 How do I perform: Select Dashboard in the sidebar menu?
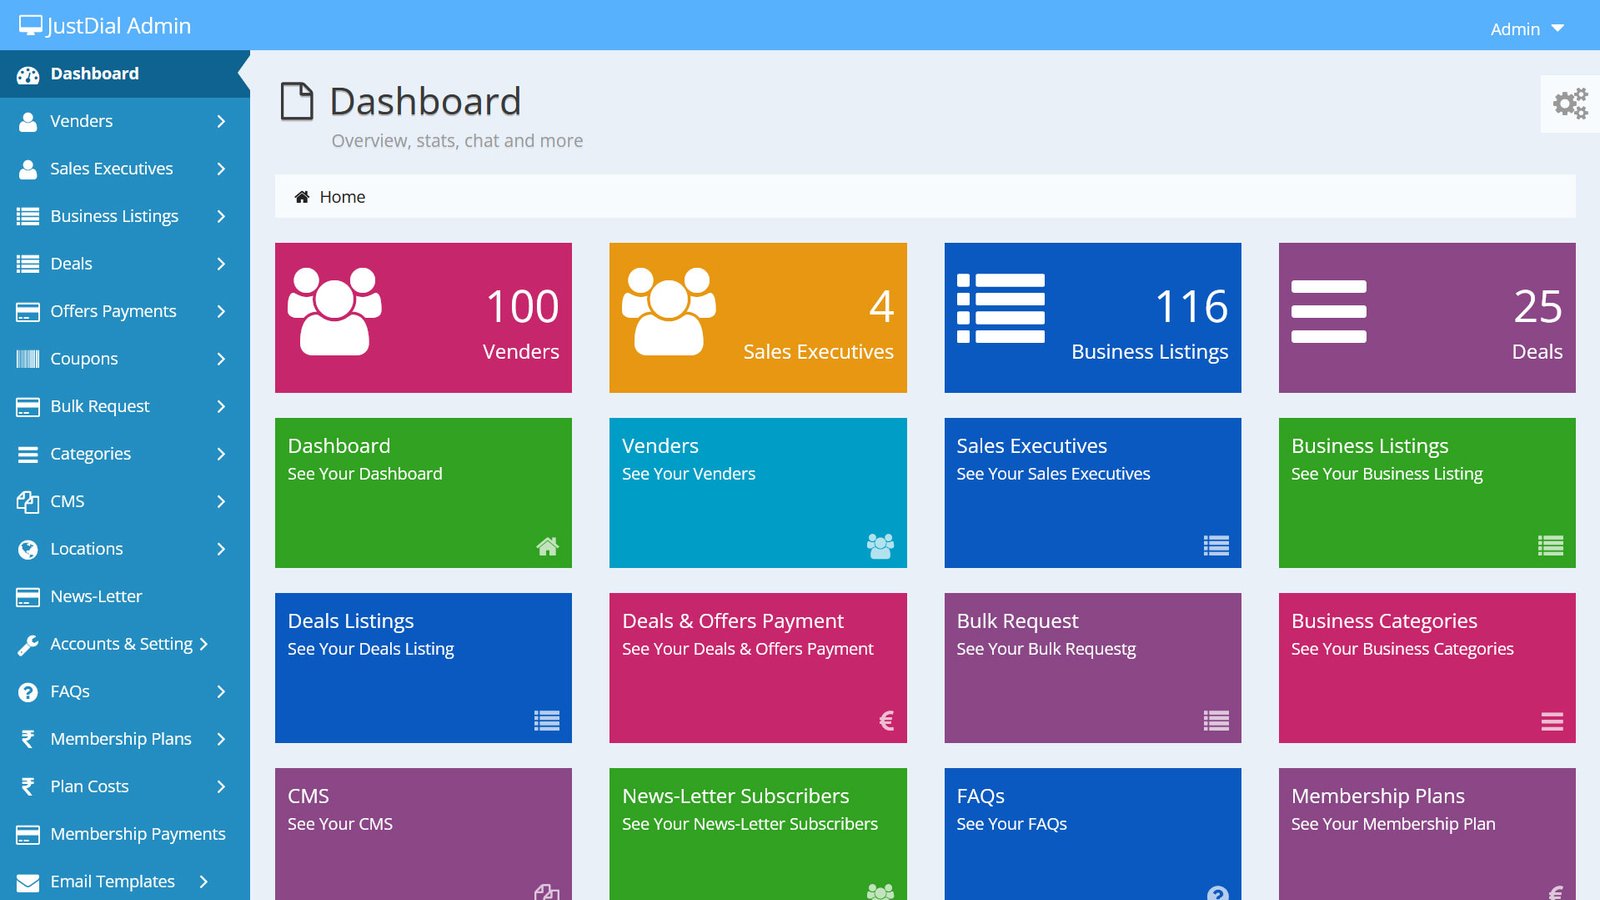click(x=125, y=74)
